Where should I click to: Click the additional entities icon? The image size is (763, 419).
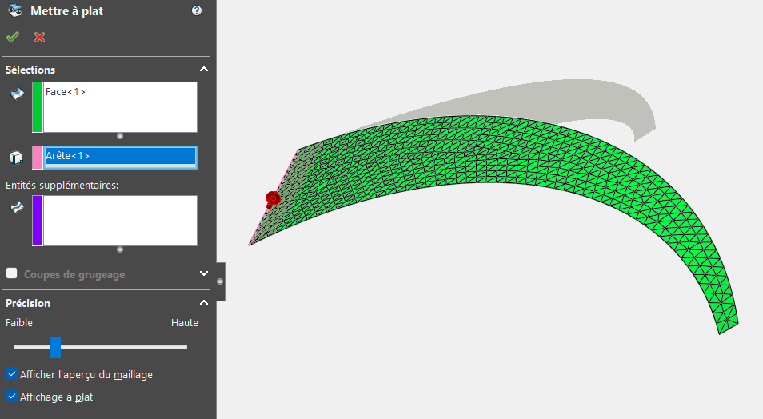16,208
